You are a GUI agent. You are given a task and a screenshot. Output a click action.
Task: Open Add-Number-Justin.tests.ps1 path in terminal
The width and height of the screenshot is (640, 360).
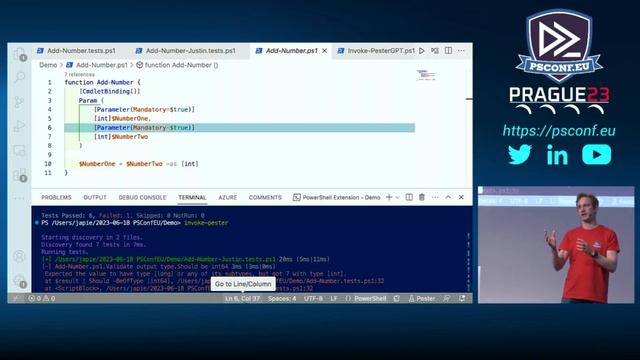[165, 259]
